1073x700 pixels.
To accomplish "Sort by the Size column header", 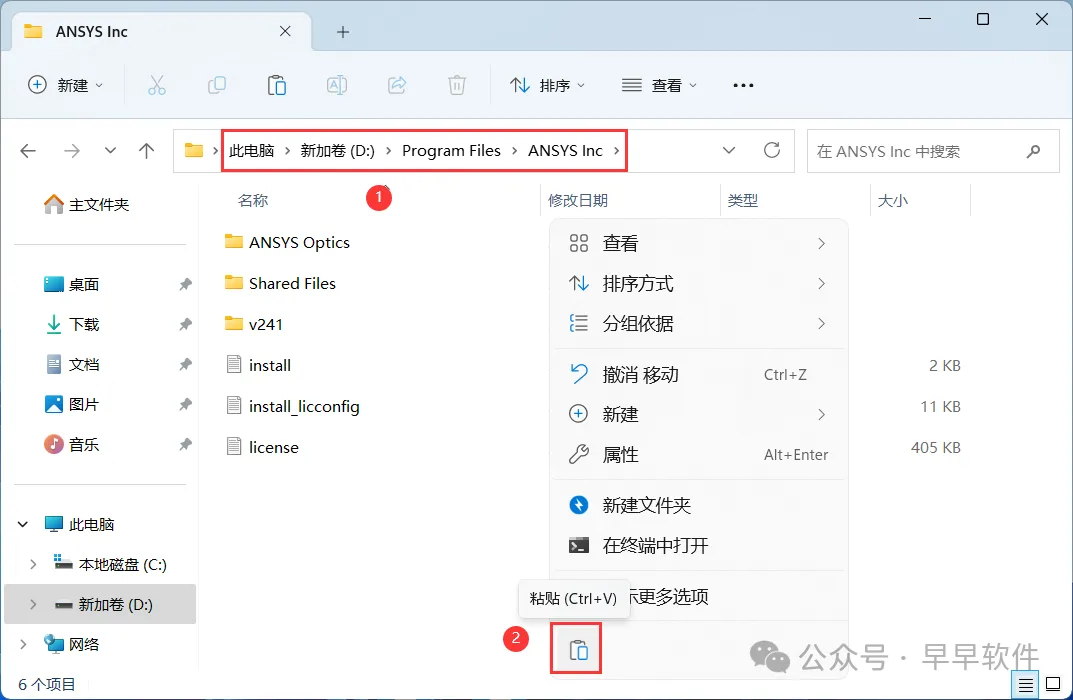I will coord(892,200).
